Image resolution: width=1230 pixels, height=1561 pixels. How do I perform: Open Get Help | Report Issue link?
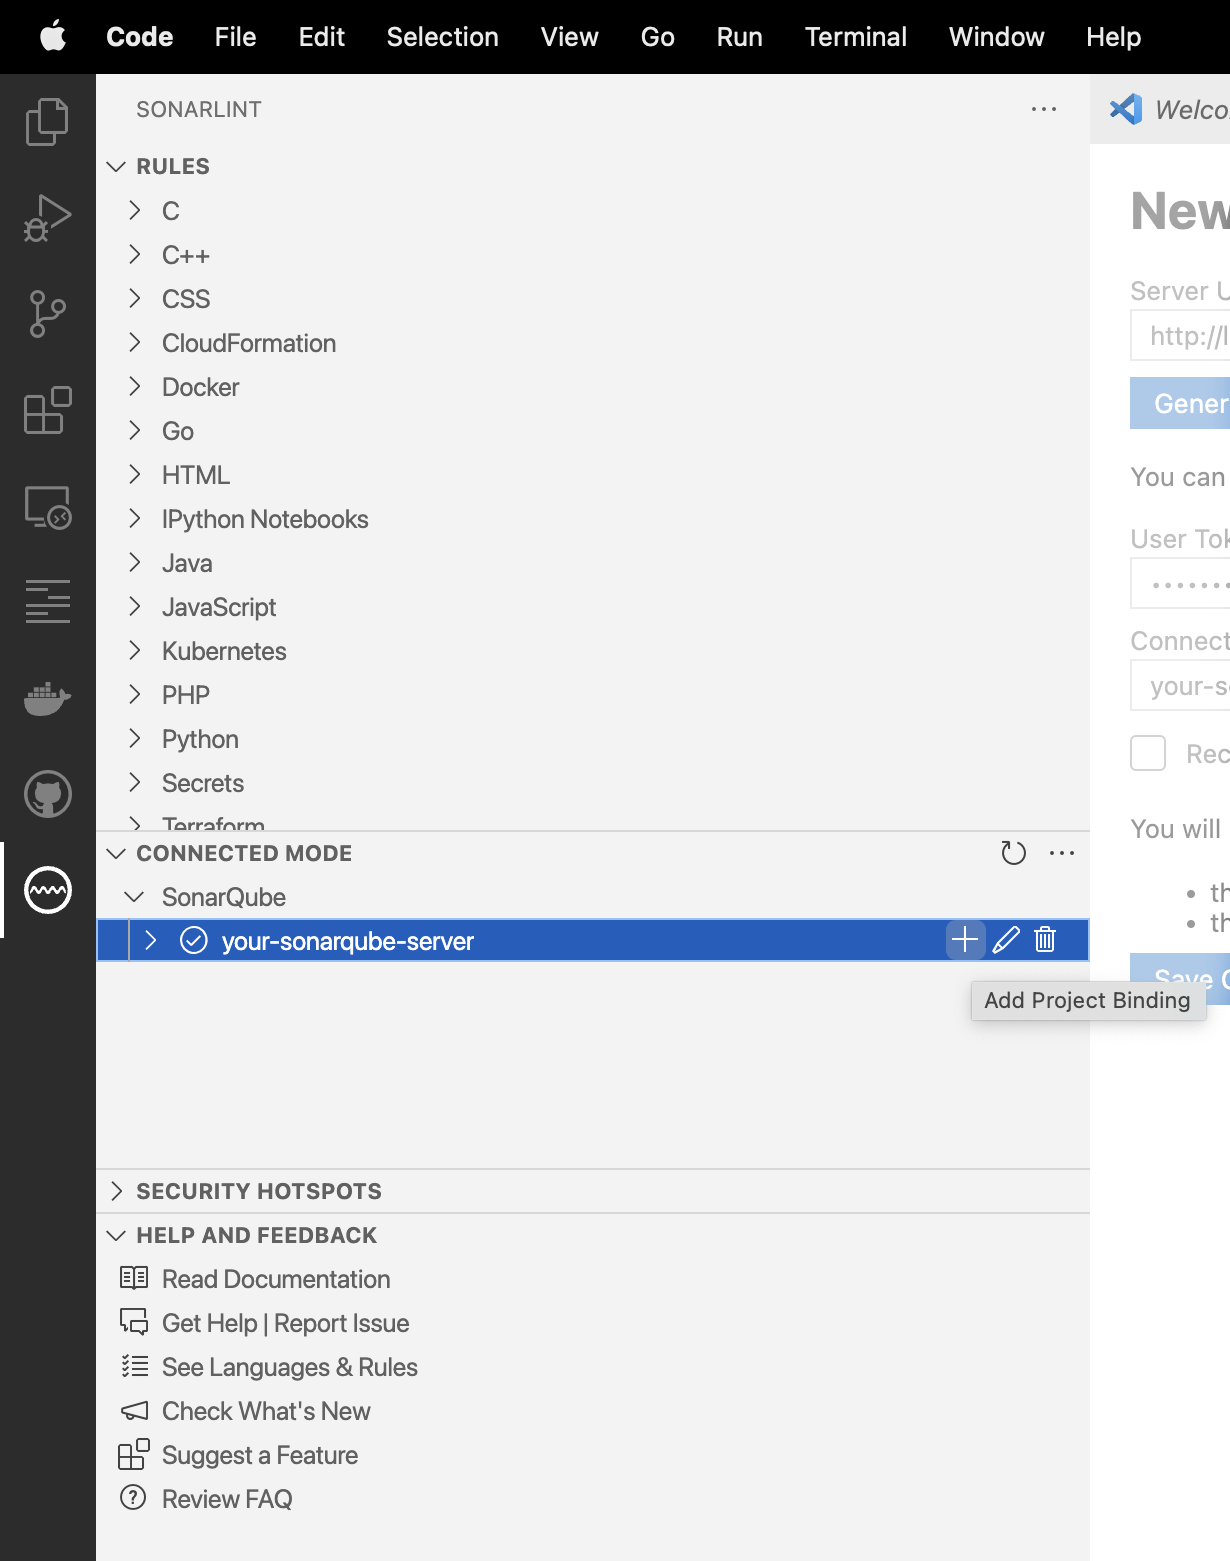pos(286,1323)
